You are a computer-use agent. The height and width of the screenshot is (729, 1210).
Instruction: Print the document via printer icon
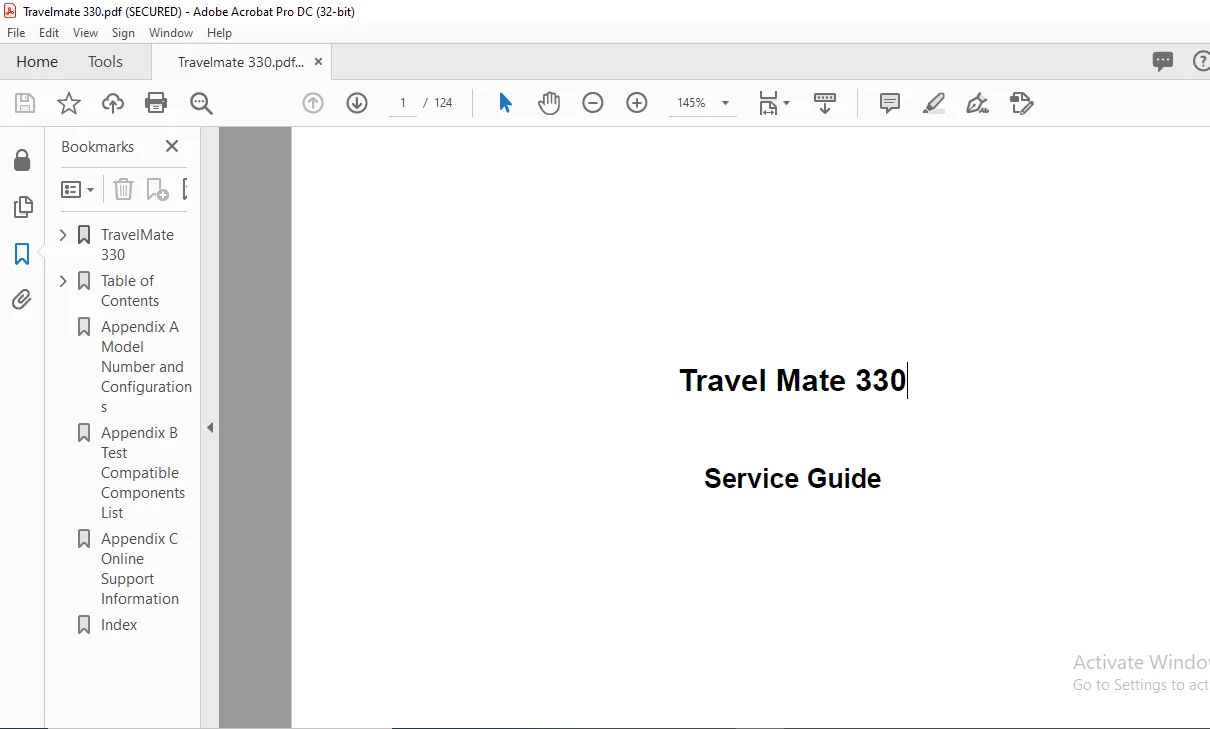(156, 103)
